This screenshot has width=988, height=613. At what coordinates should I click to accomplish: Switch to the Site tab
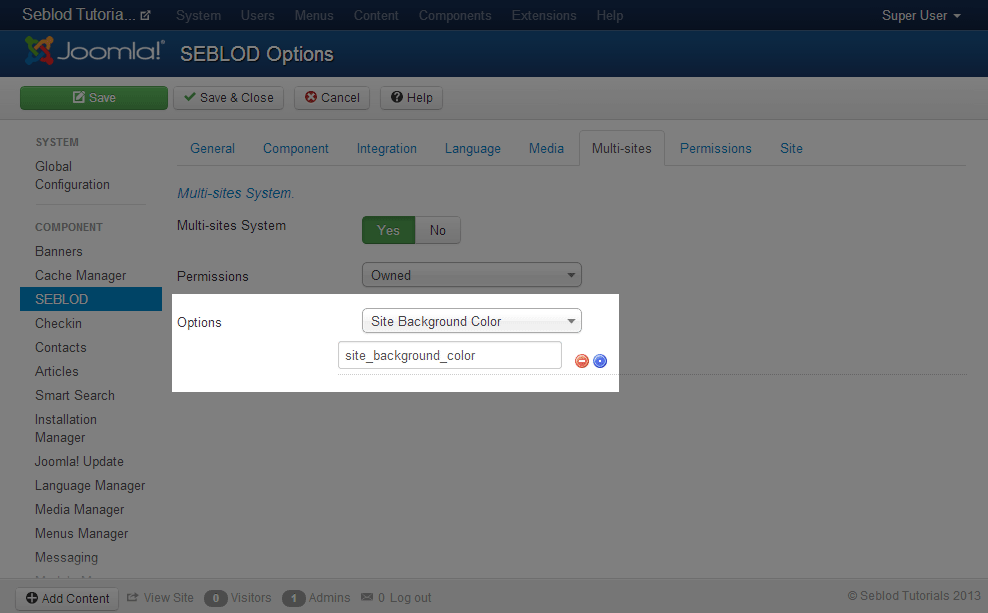pyautogui.click(x=791, y=149)
